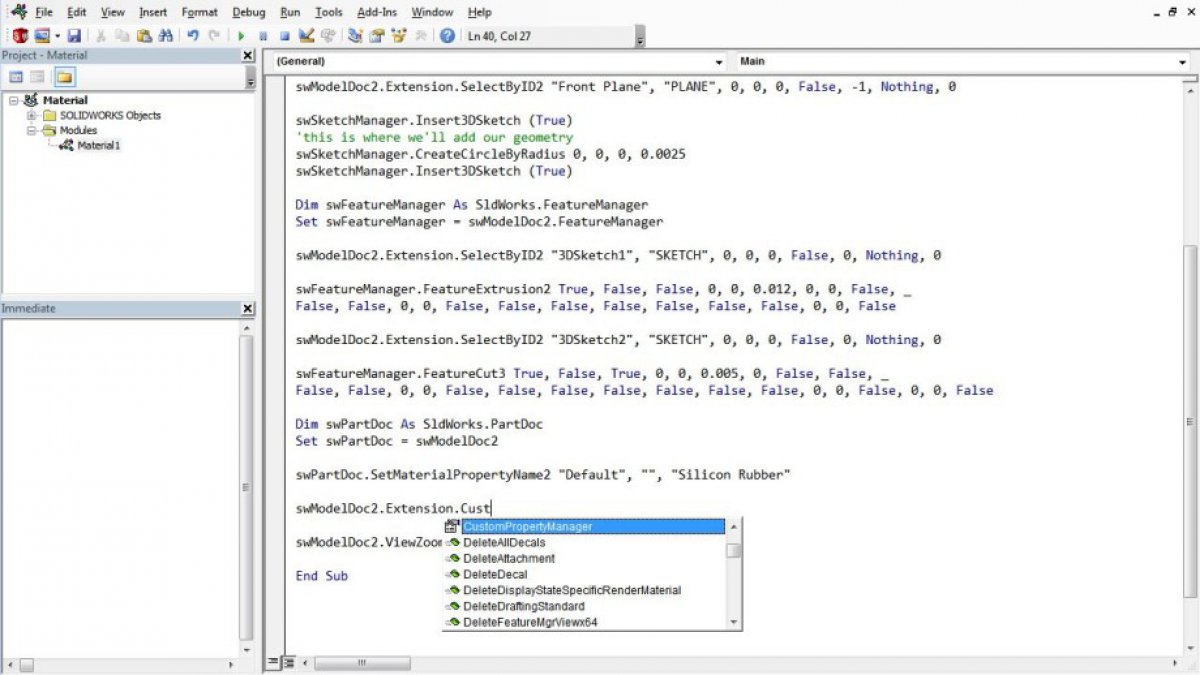The width and height of the screenshot is (1200, 675).
Task: Select CustomPropertyManager from the autocomplete list
Action: pos(527,526)
